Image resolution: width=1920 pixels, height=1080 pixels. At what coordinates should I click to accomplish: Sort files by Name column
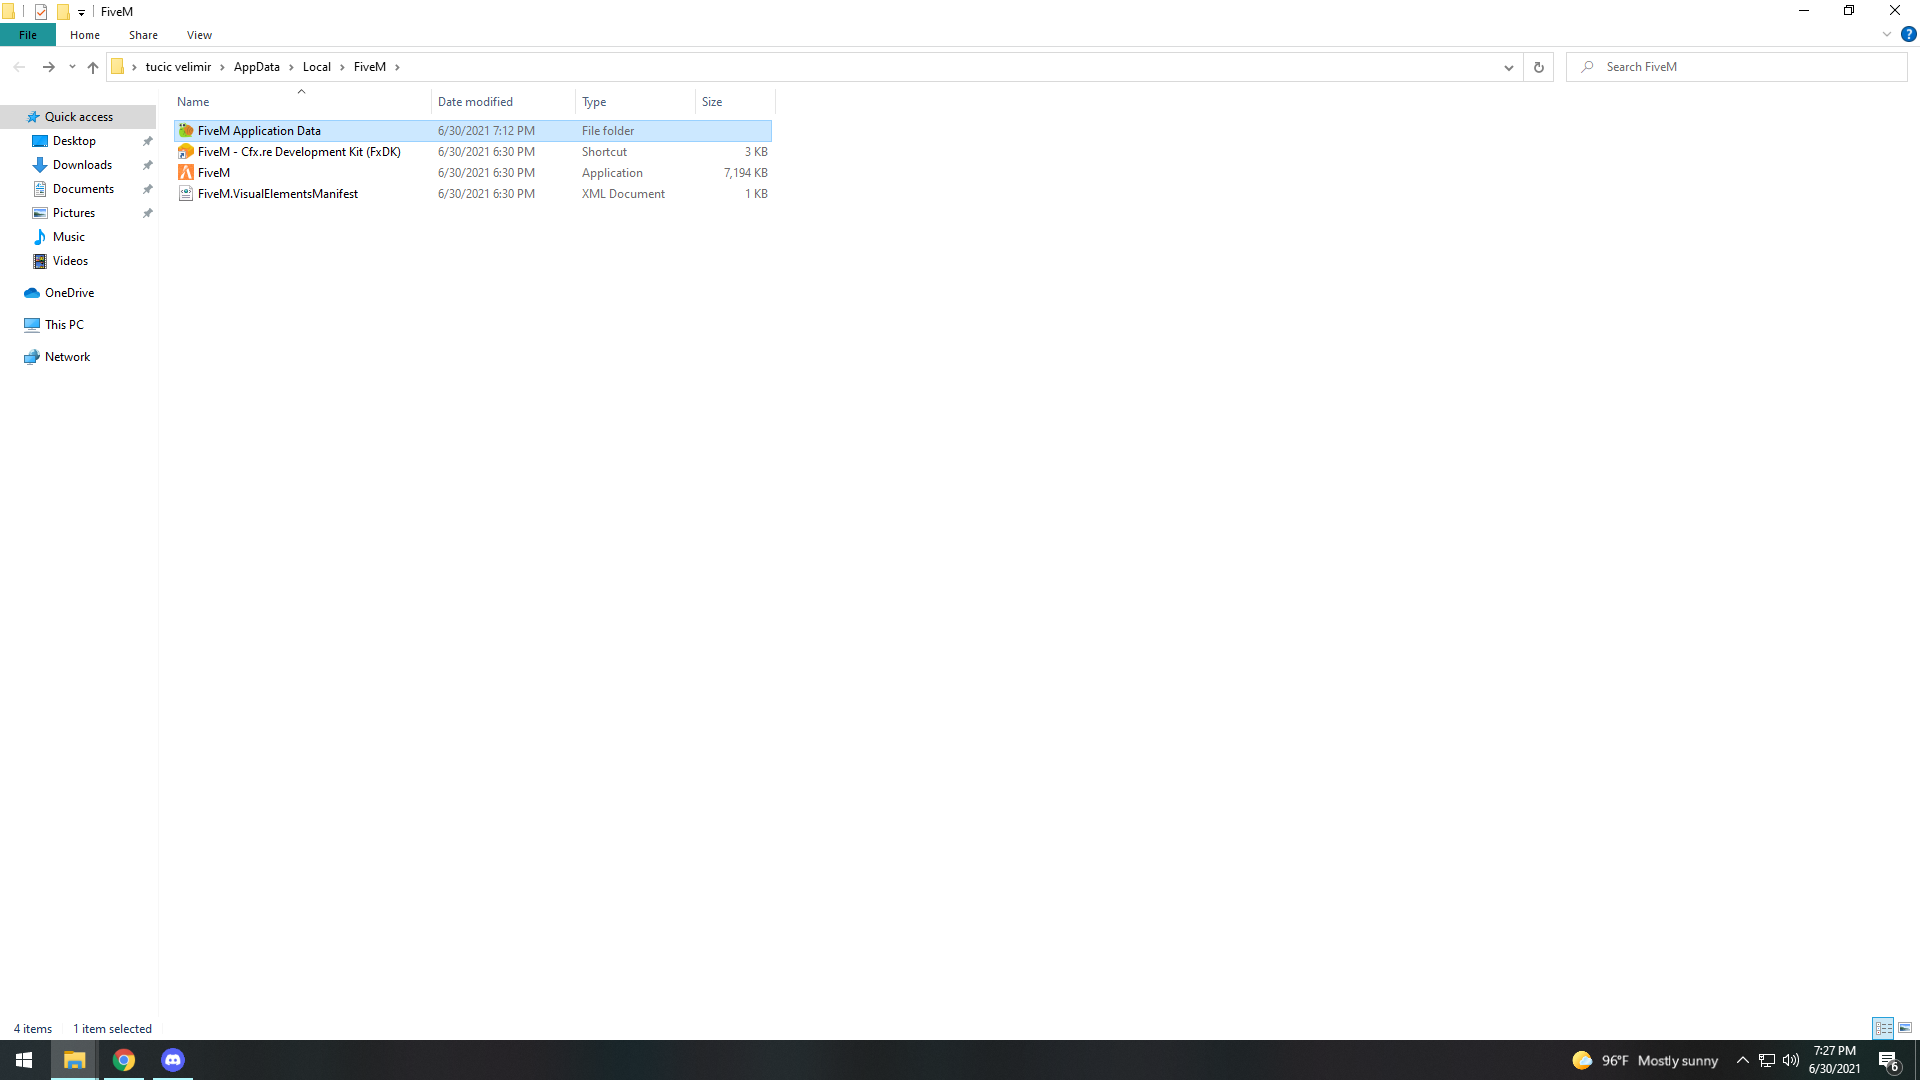coord(301,102)
